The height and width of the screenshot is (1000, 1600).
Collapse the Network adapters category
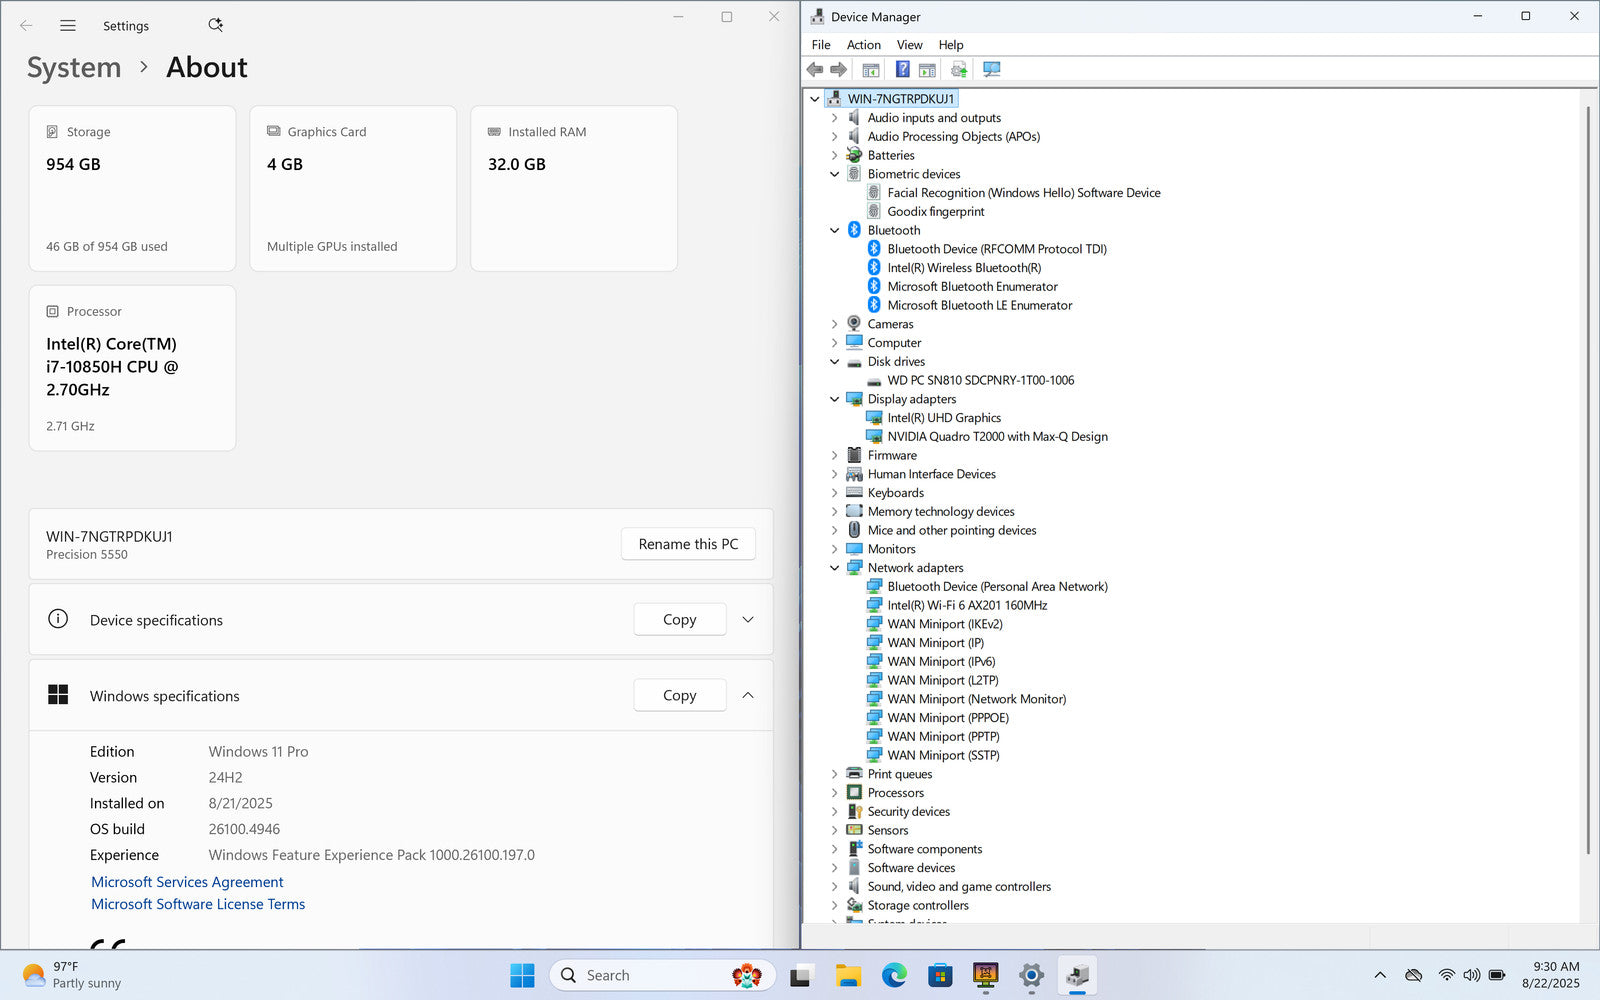coord(835,568)
